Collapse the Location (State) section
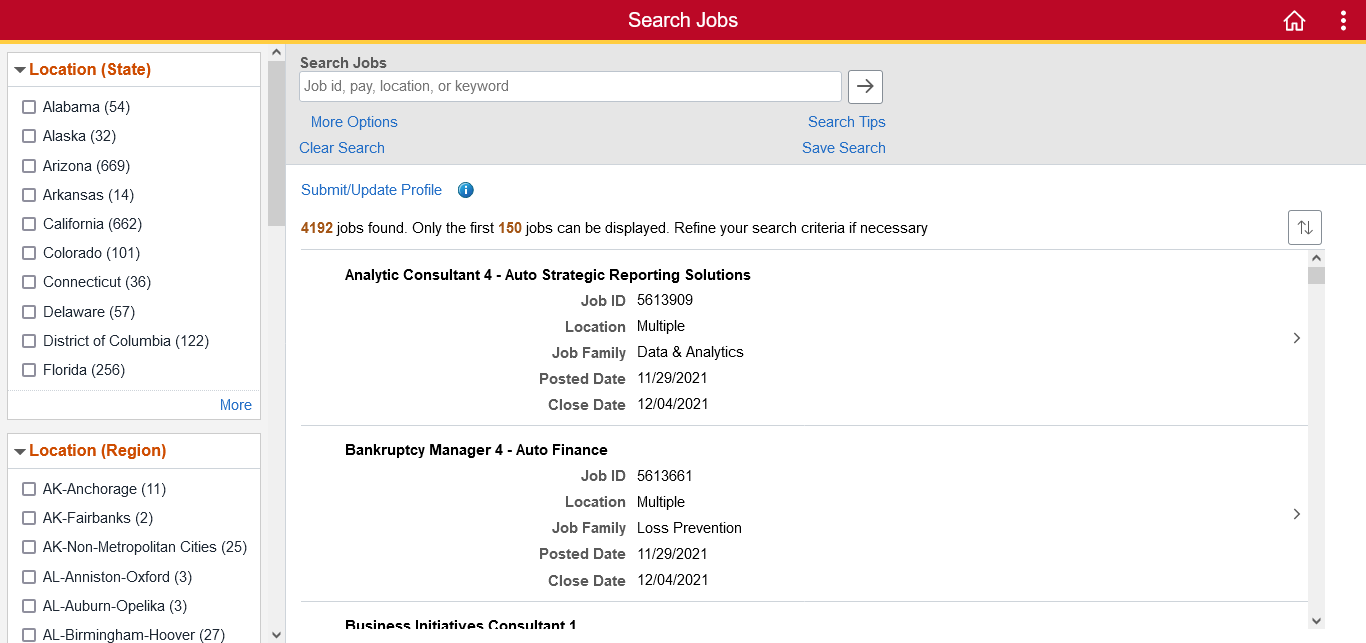1366x643 pixels. [20, 70]
